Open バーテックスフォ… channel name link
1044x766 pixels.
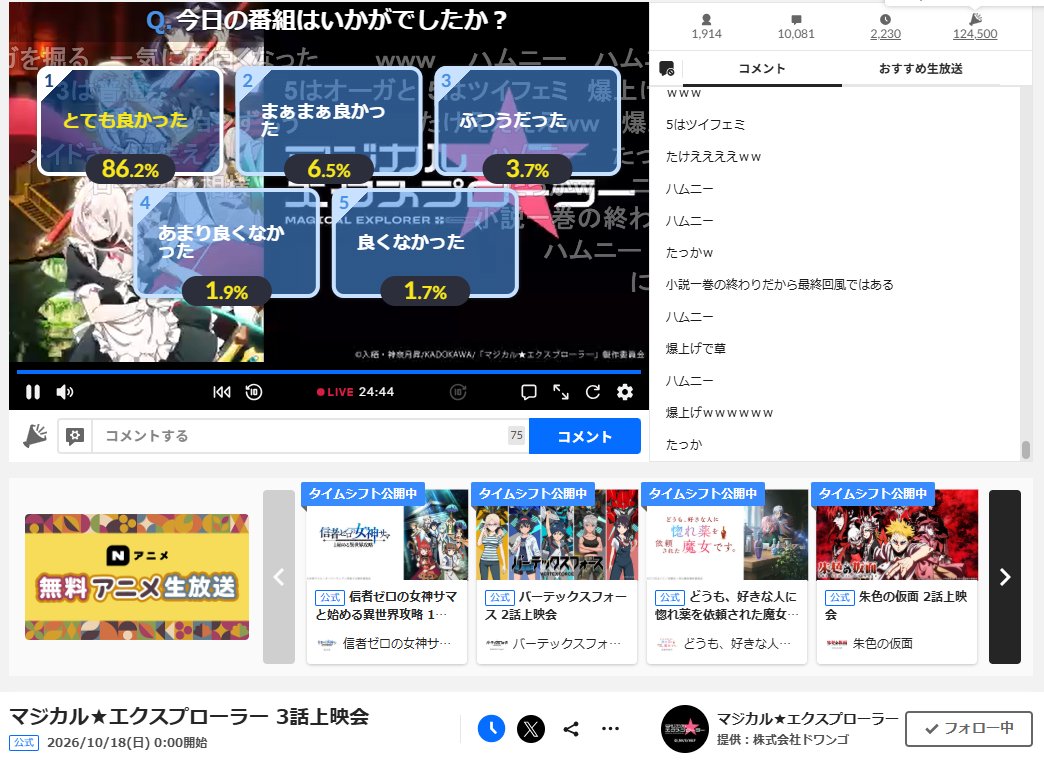click(x=566, y=643)
